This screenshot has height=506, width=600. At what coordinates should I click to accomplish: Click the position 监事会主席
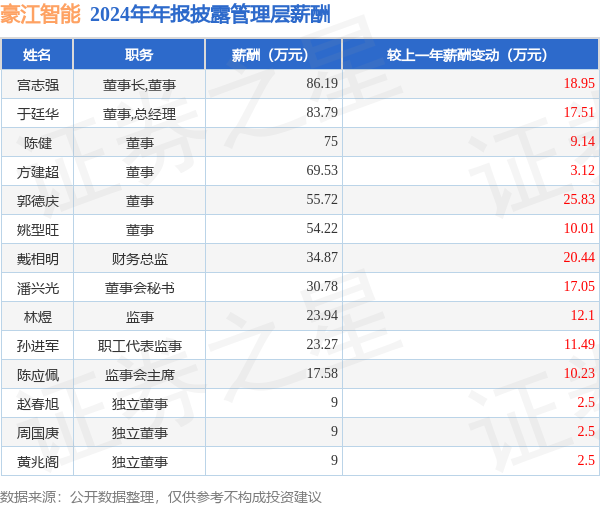pyautogui.click(x=139, y=375)
